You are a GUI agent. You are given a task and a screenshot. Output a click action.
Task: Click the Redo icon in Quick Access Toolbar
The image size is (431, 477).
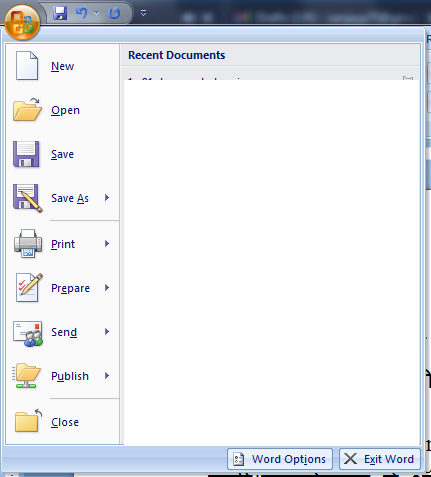click(x=114, y=13)
